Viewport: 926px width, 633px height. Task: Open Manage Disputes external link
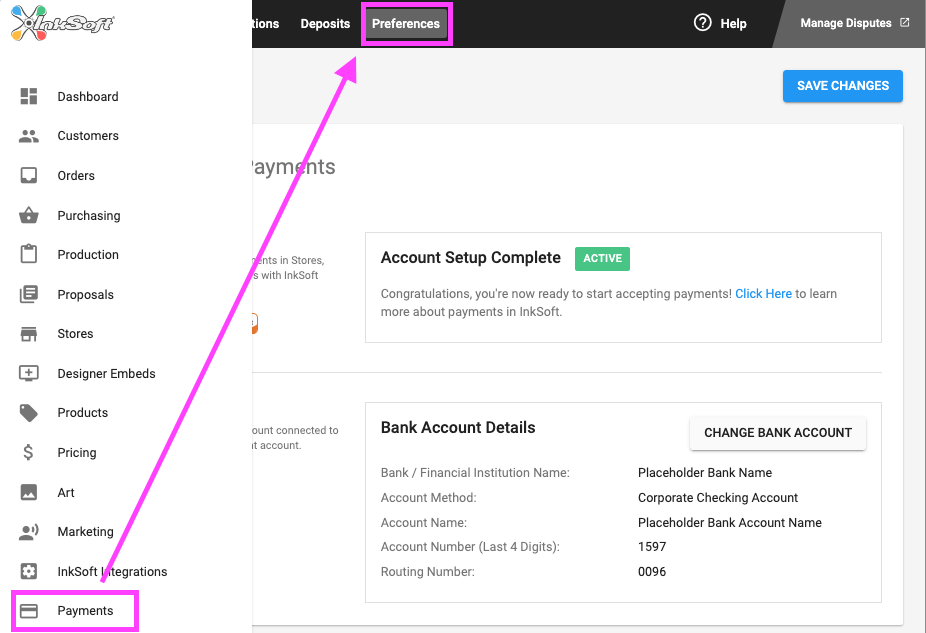pos(854,23)
